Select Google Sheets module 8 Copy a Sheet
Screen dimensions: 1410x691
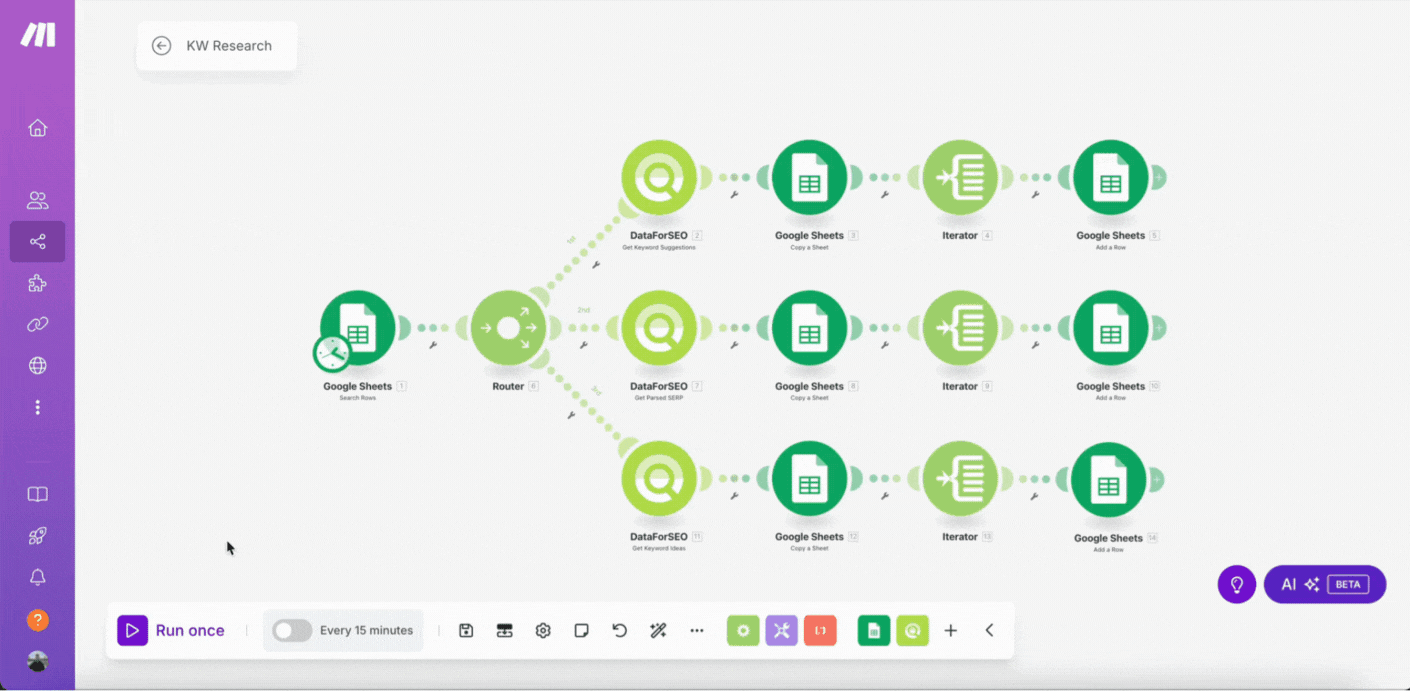[x=810, y=328]
